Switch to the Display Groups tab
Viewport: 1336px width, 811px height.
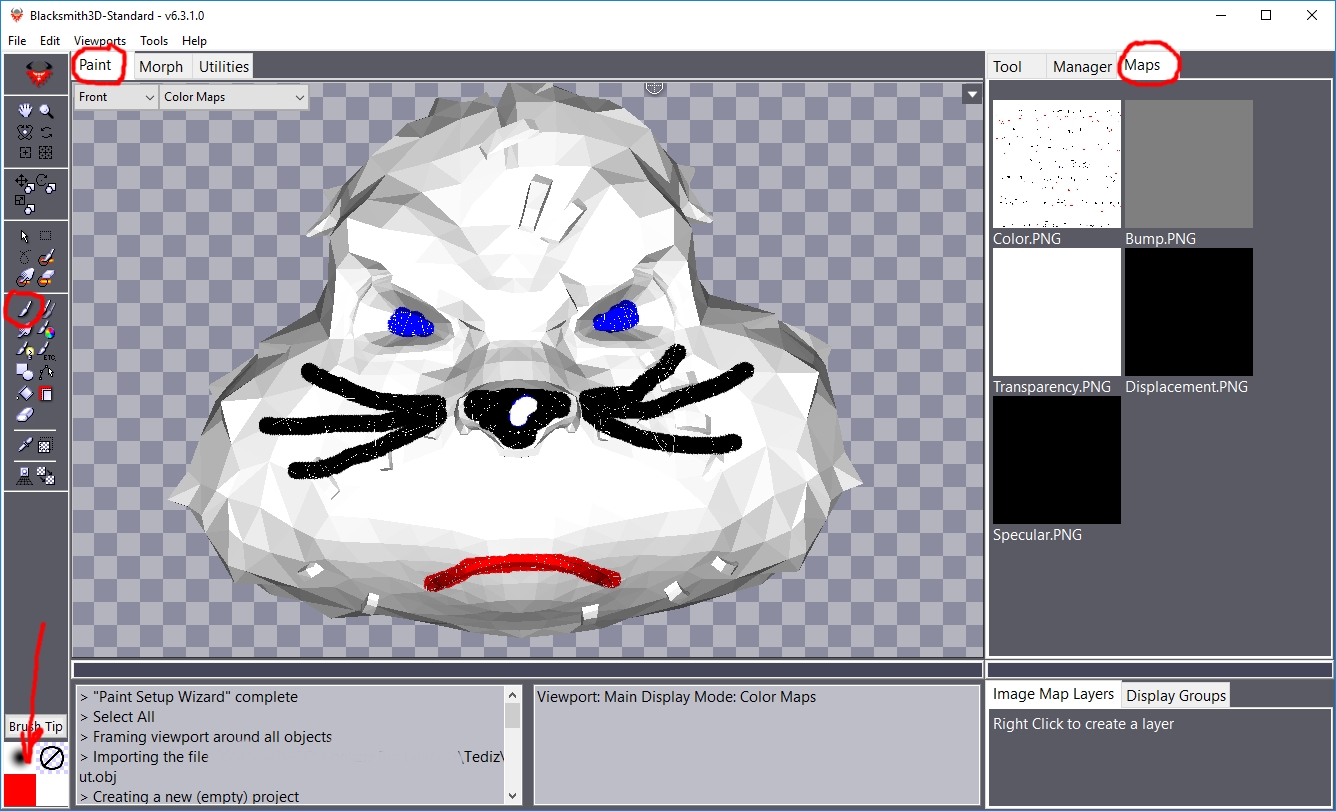click(1176, 695)
